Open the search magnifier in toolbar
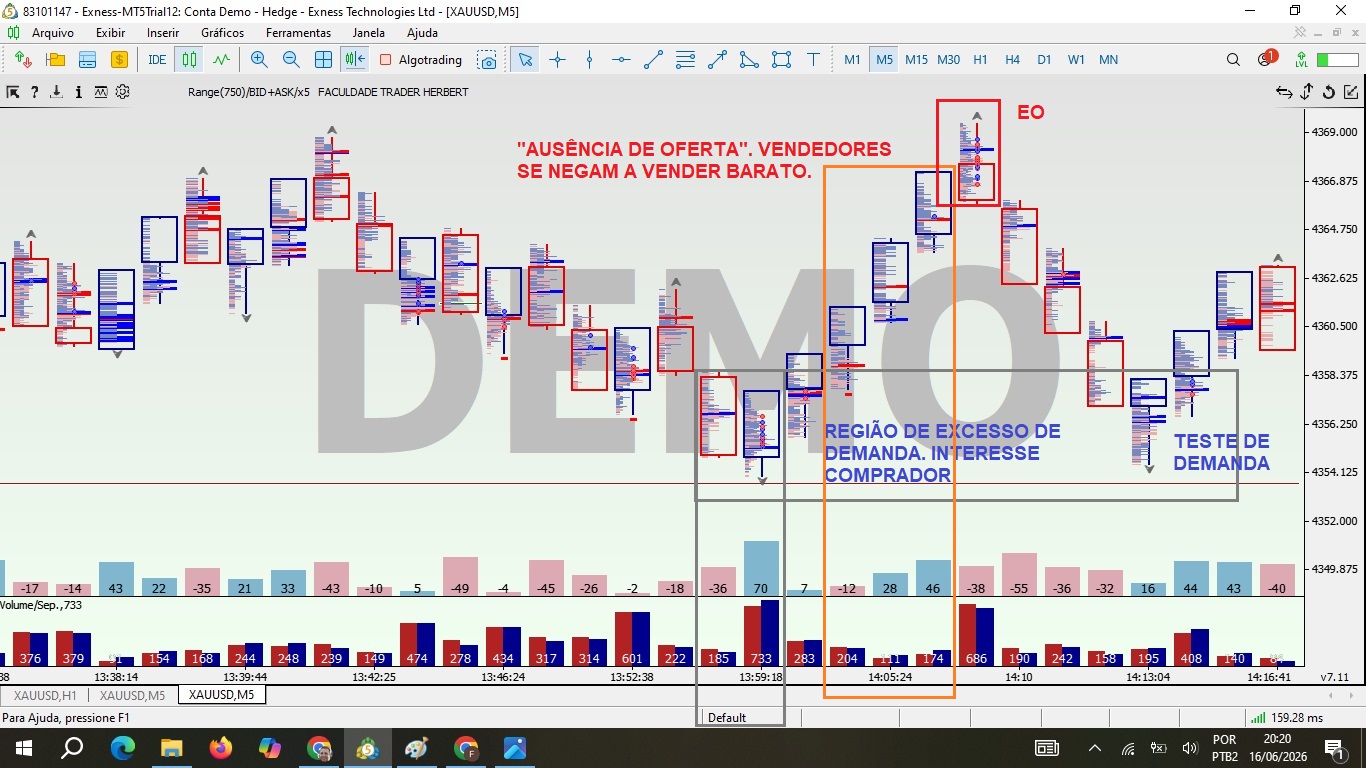1366x768 pixels. (1233, 60)
